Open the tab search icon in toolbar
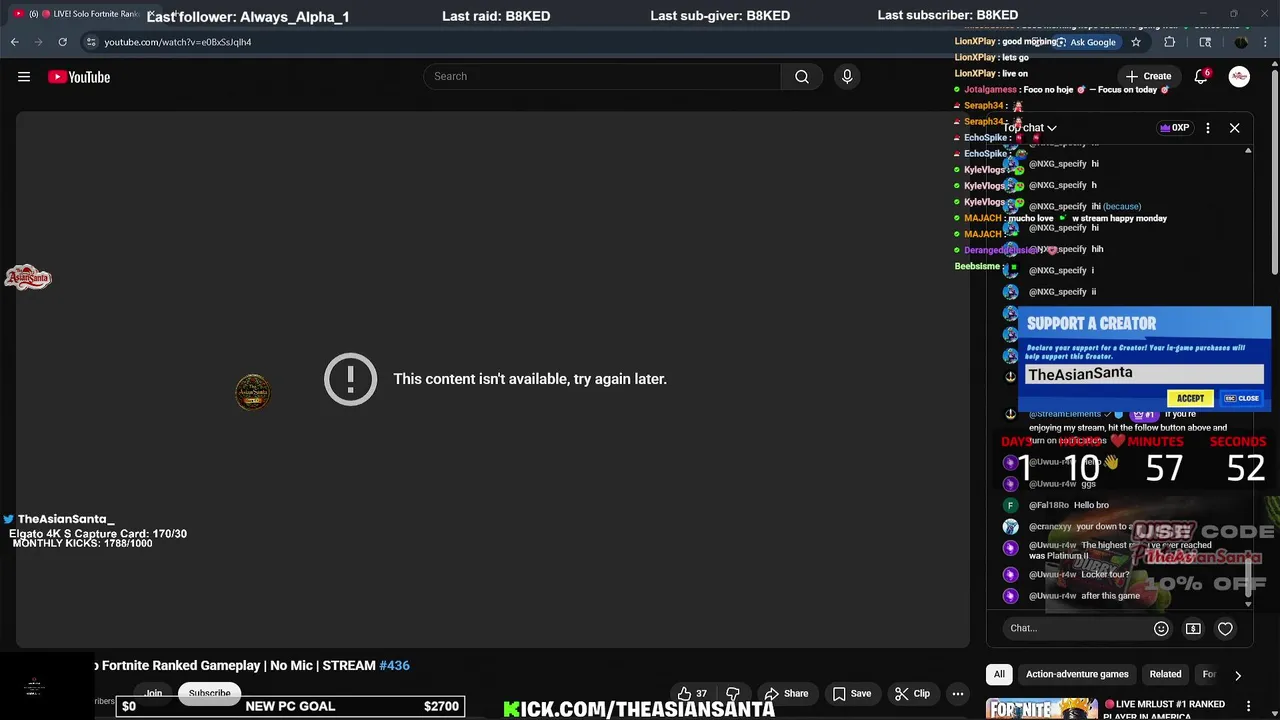Viewport: 1280px width, 720px height. coord(1205,42)
